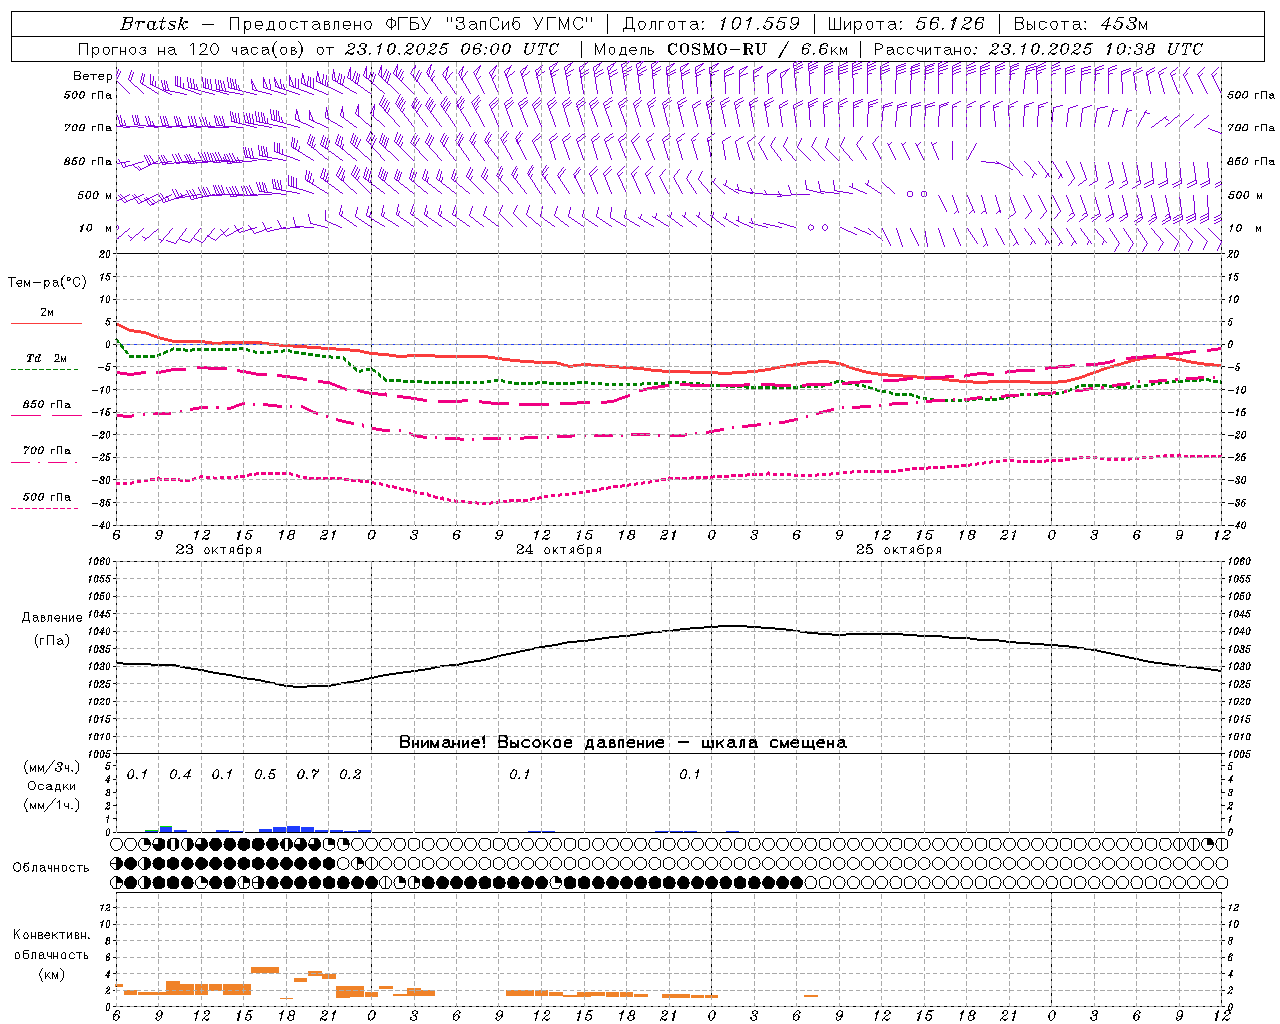Select Рассчитано: 23.10.2025 10:38 UTC text
This screenshot has height=1024, width=1280.
tap(1038, 49)
